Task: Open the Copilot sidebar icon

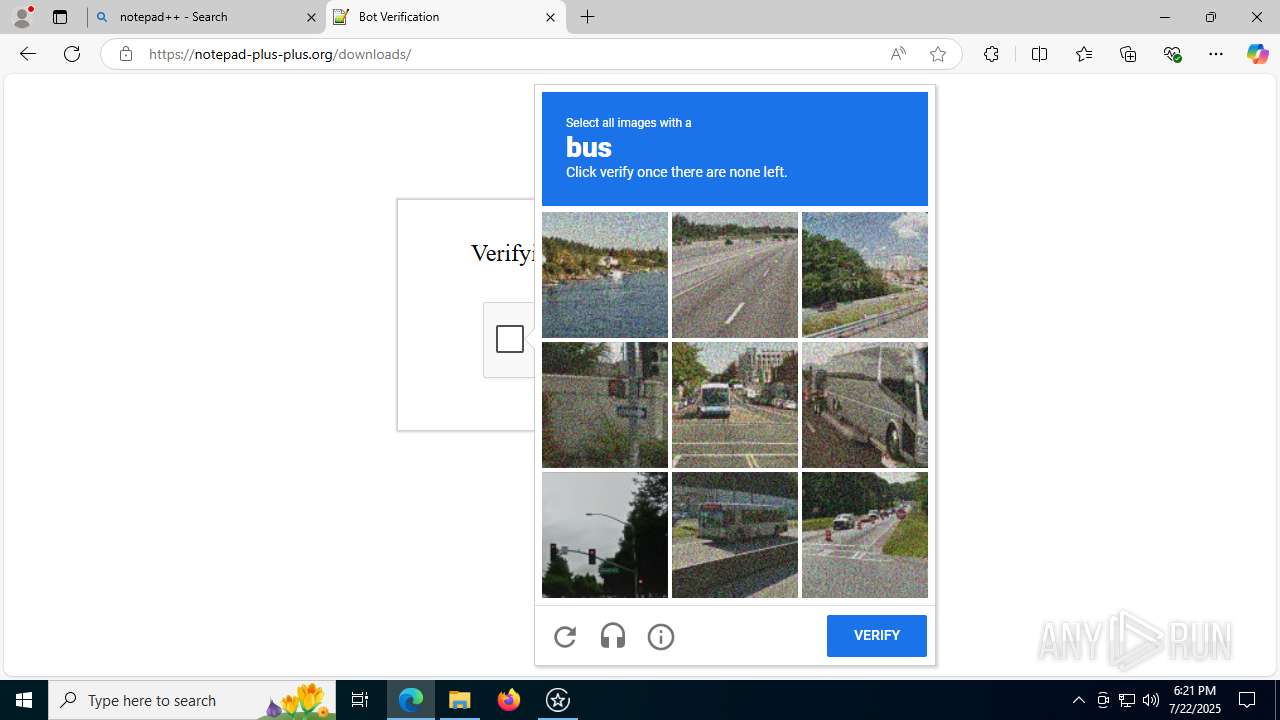Action: point(1257,54)
